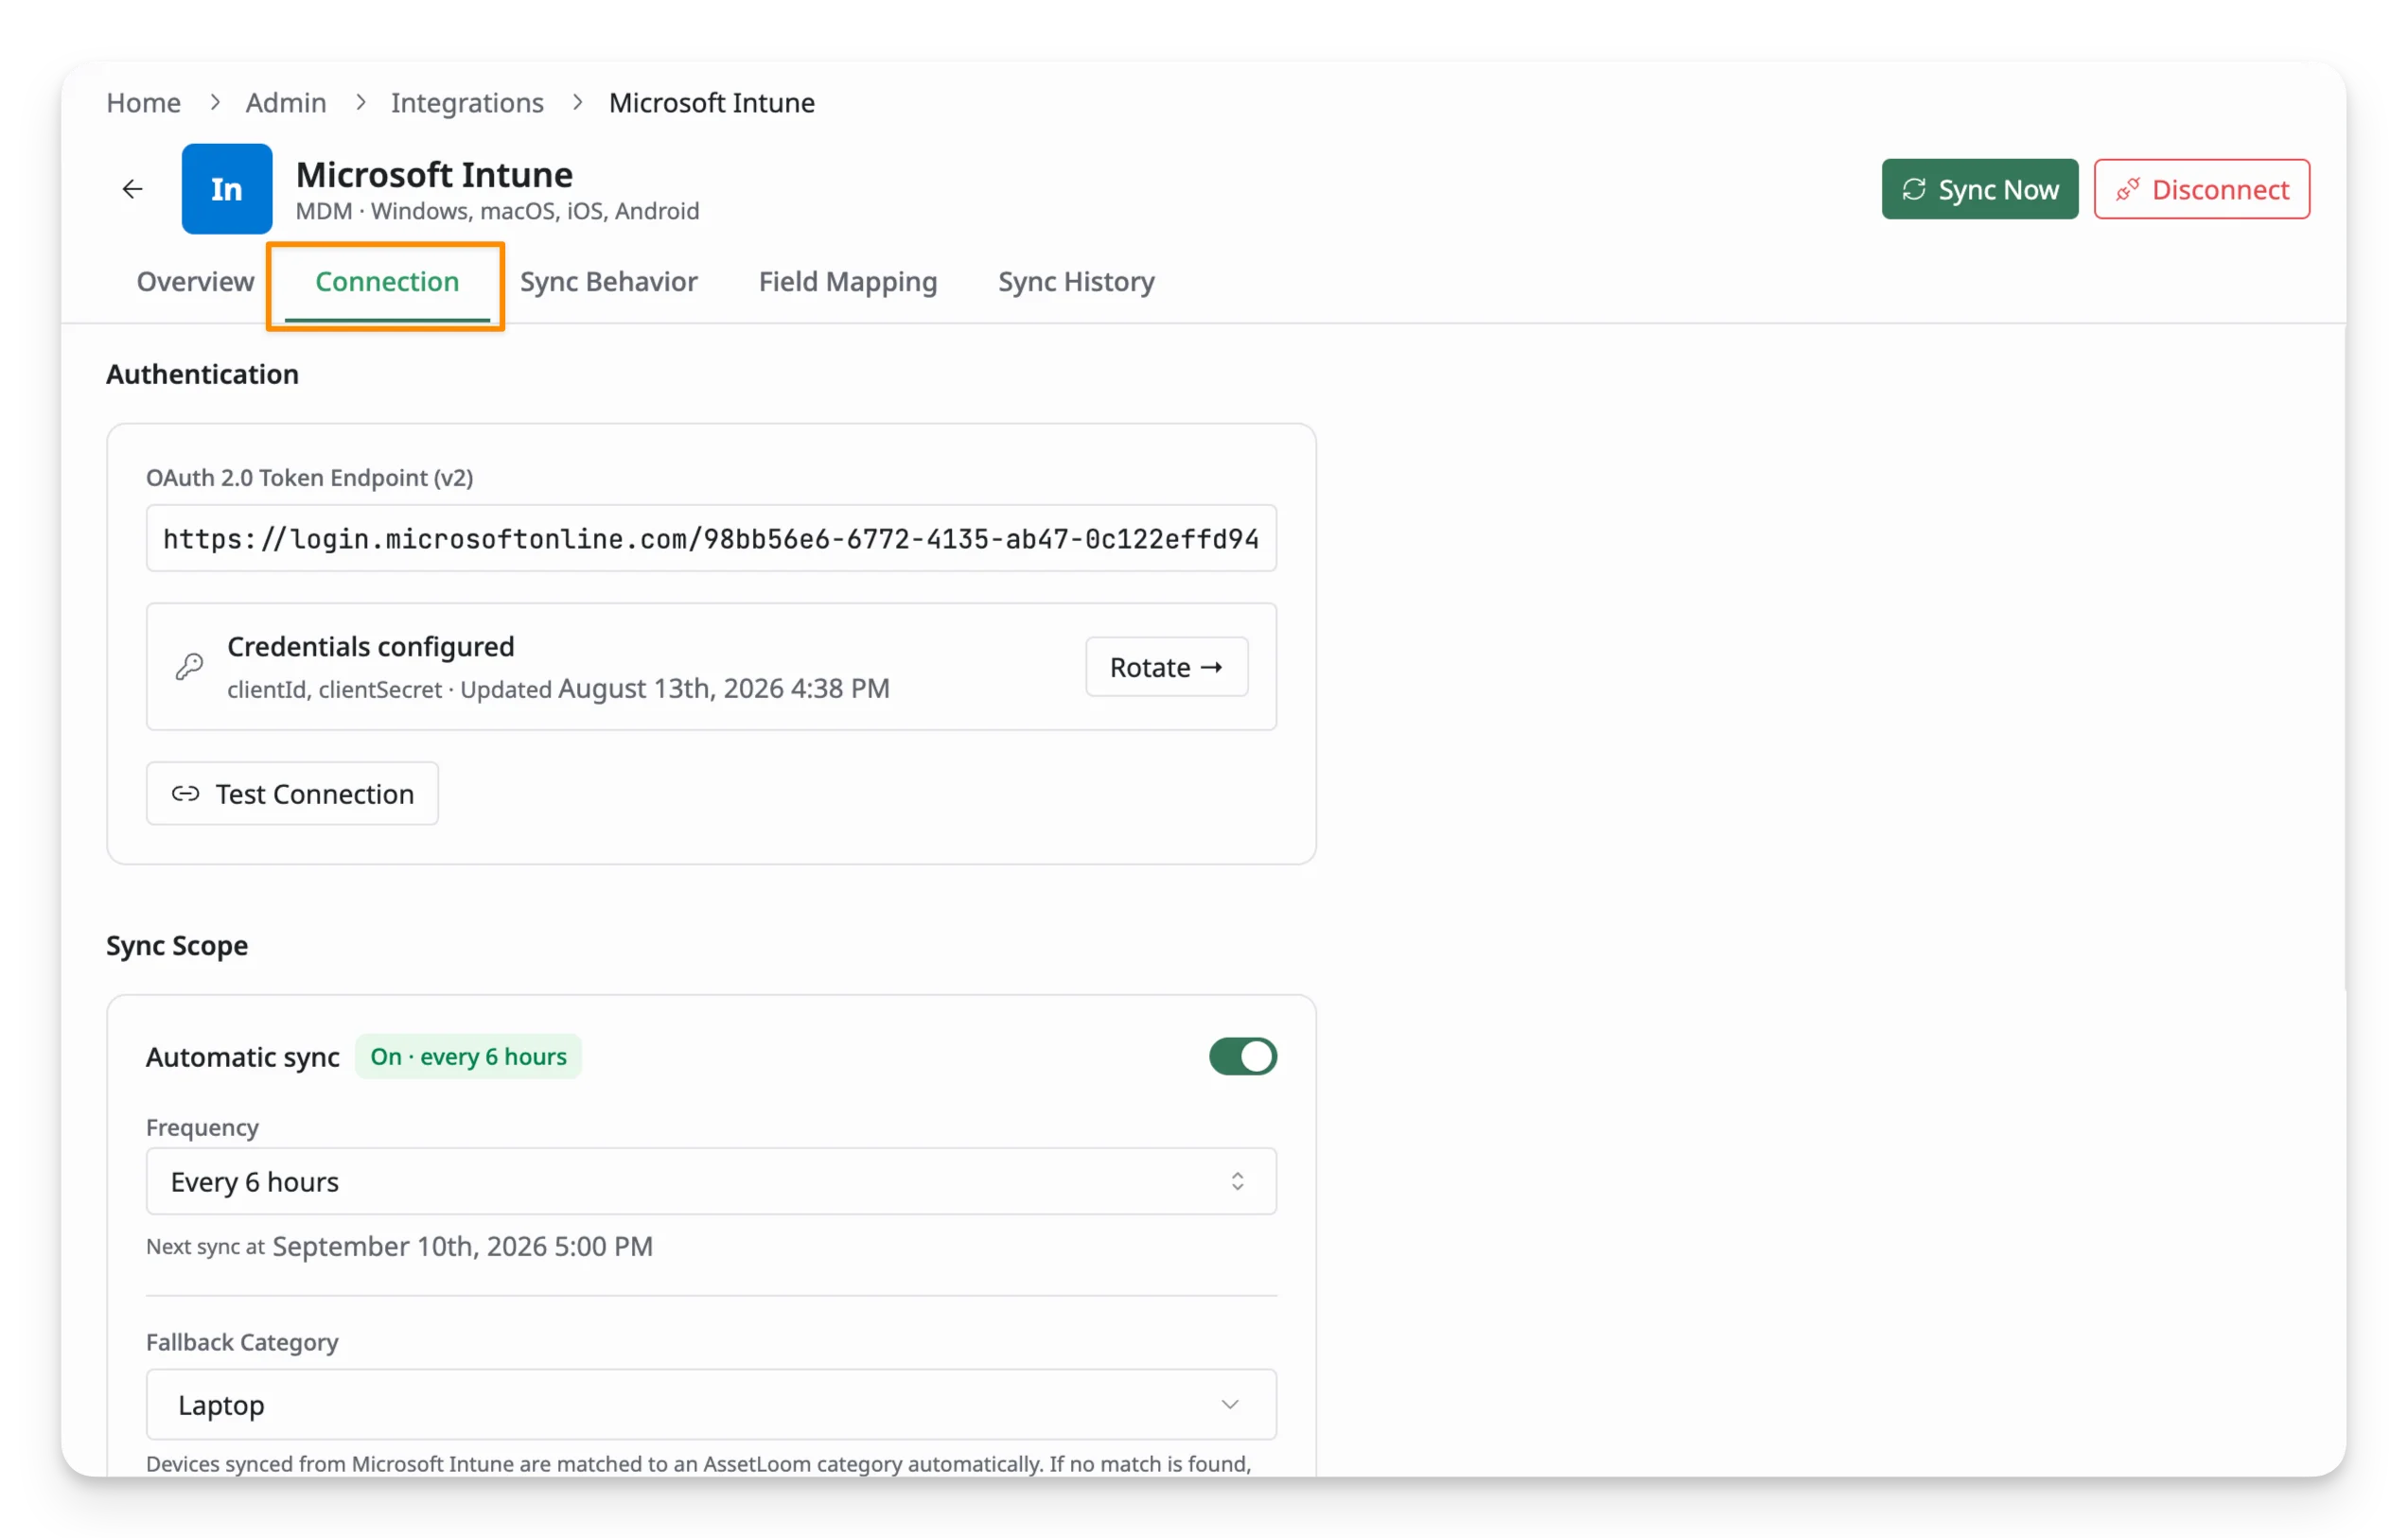
Task: Click the blue Intune "In" logo
Action: [x=227, y=189]
